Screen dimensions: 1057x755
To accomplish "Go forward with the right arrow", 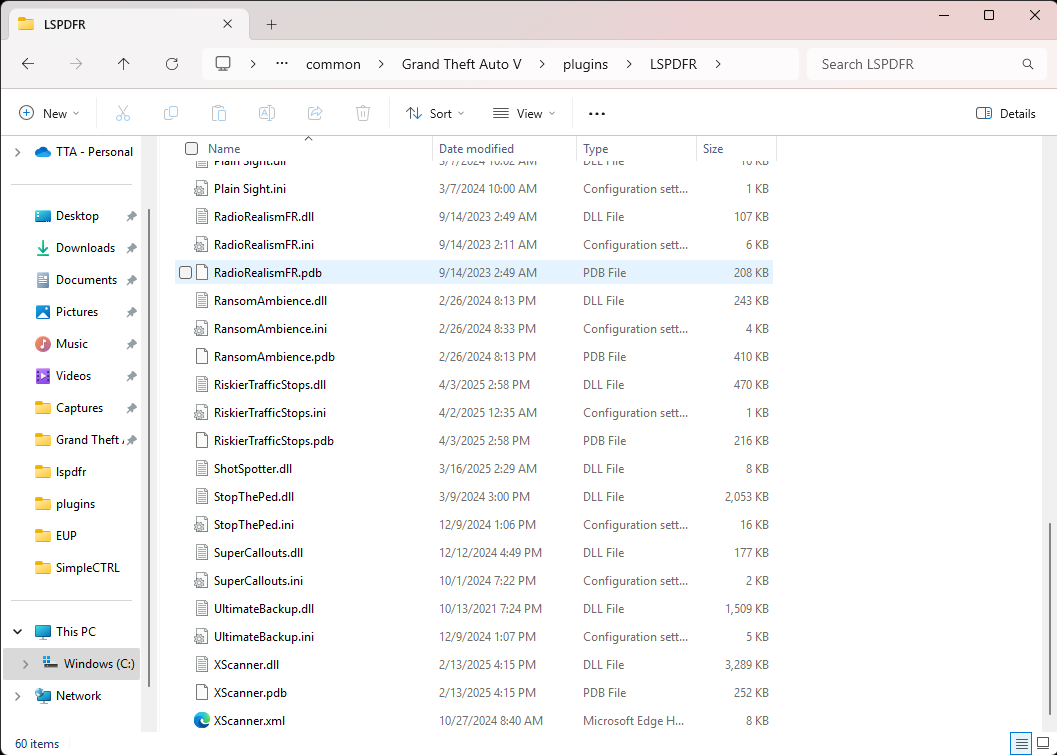I will 76,64.
